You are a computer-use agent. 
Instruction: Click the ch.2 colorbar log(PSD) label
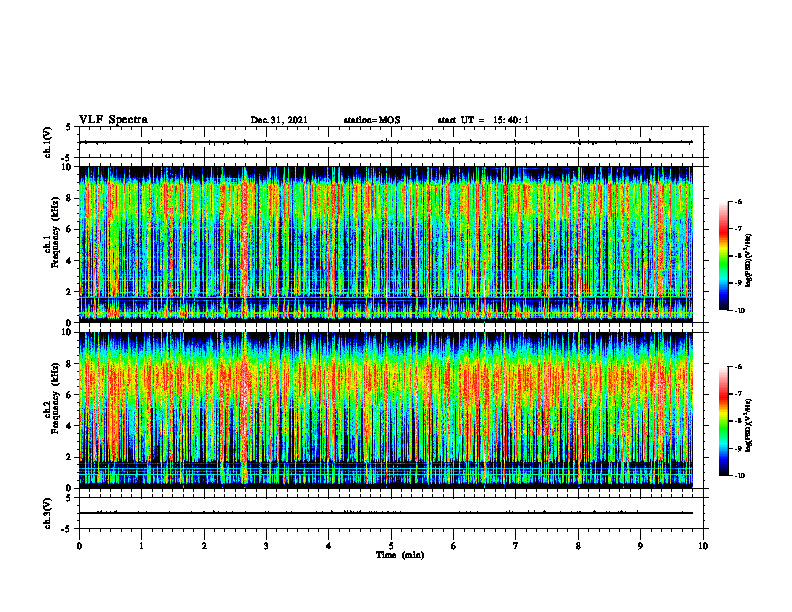point(749,426)
